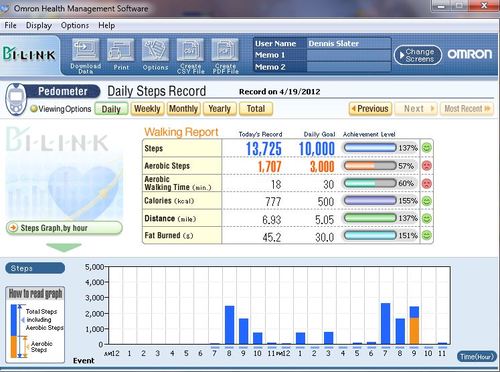
Task: Click the Aerobic Steps 57% achievement bar
Action: [x=370, y=165]
